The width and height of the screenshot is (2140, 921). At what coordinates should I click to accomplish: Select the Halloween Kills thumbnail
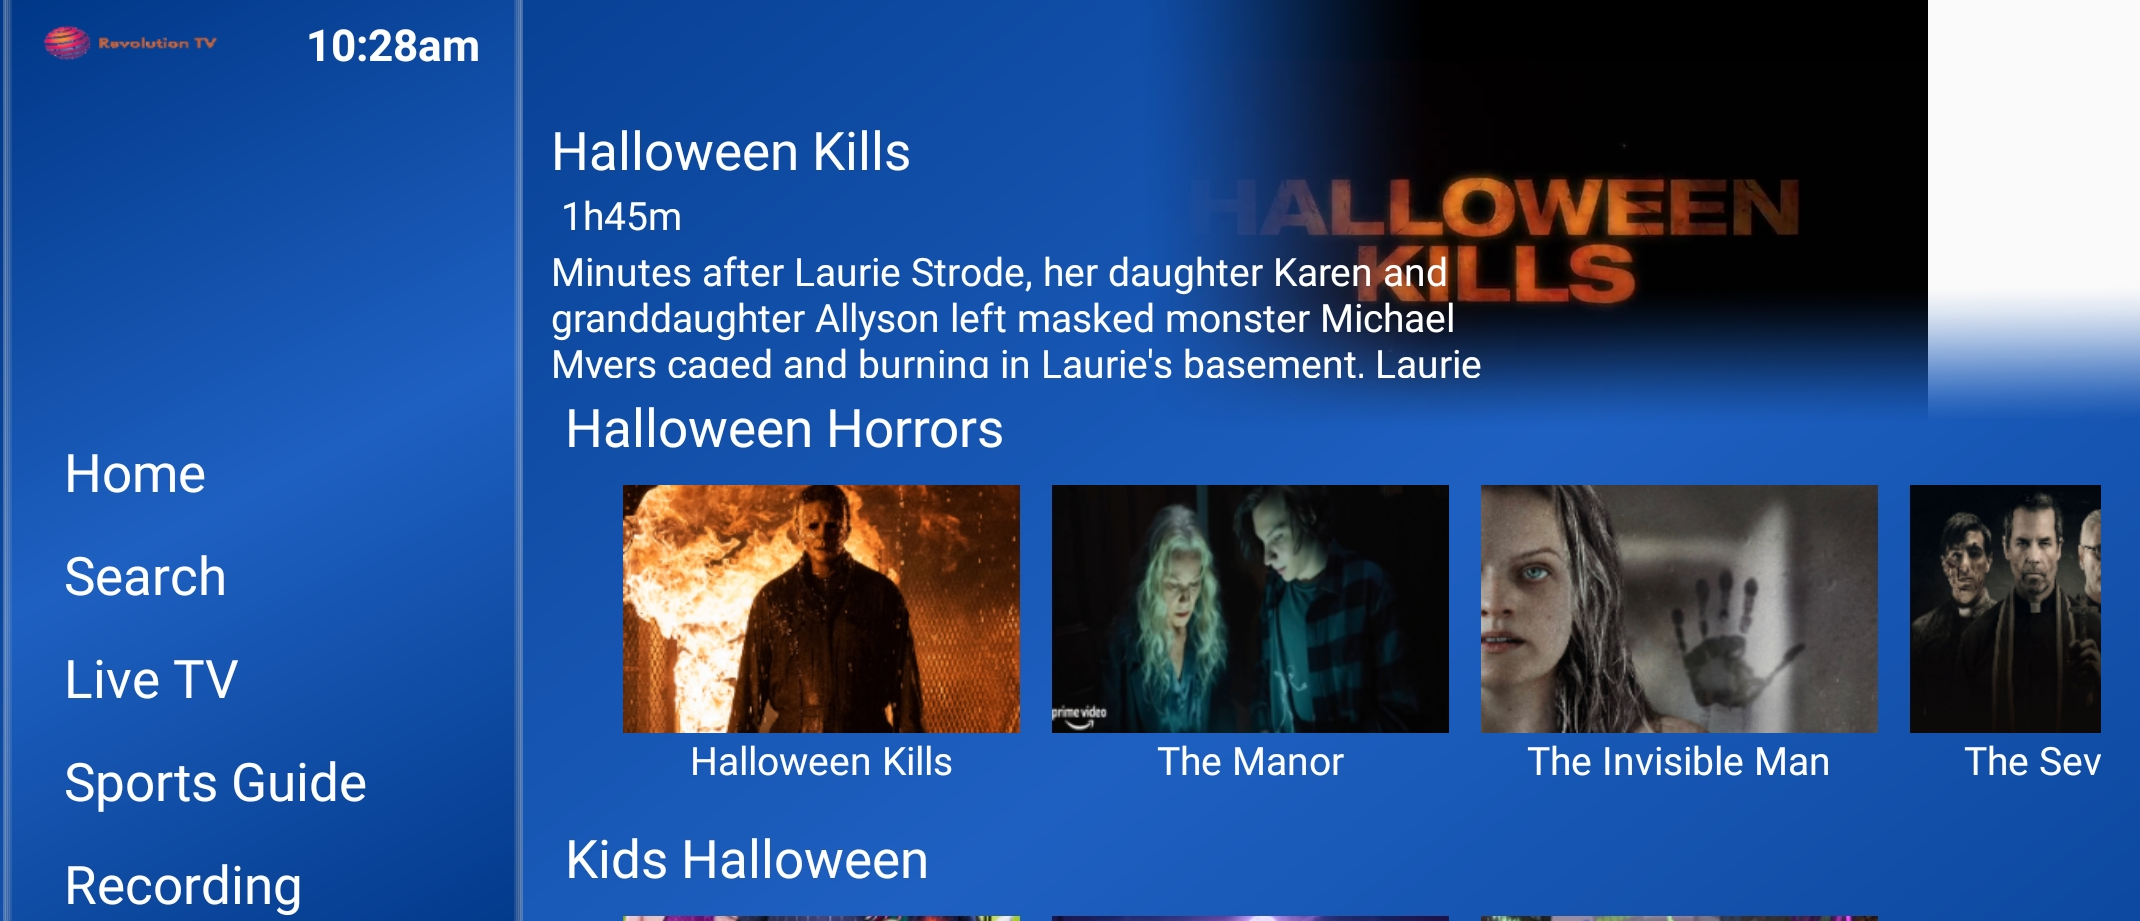pos(821,609)
